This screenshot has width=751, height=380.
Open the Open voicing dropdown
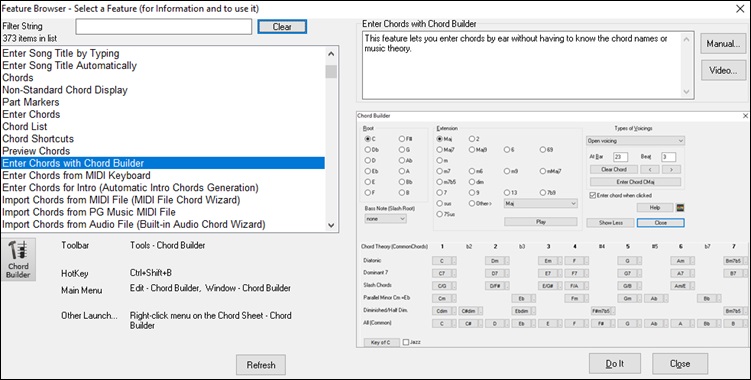(636, 141)
